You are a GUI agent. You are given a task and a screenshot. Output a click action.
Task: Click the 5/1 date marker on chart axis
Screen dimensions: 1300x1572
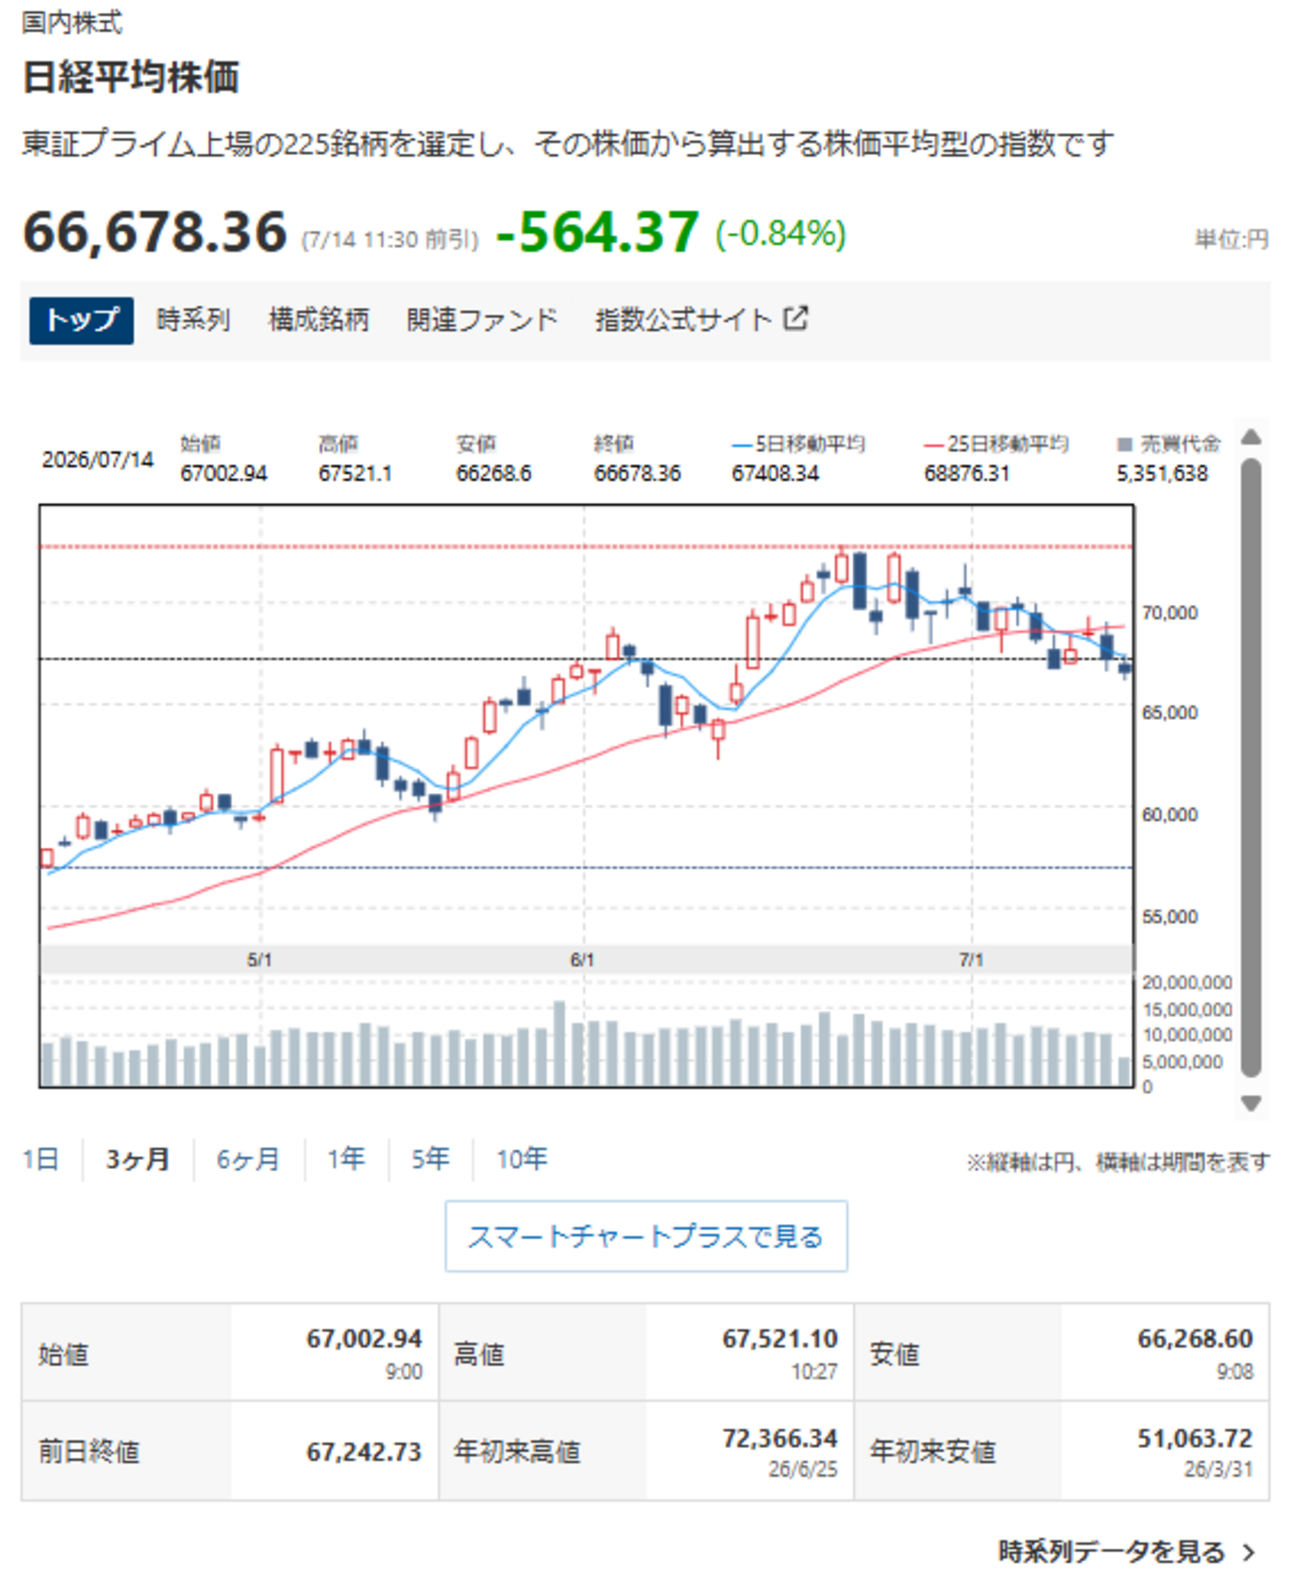260,960
